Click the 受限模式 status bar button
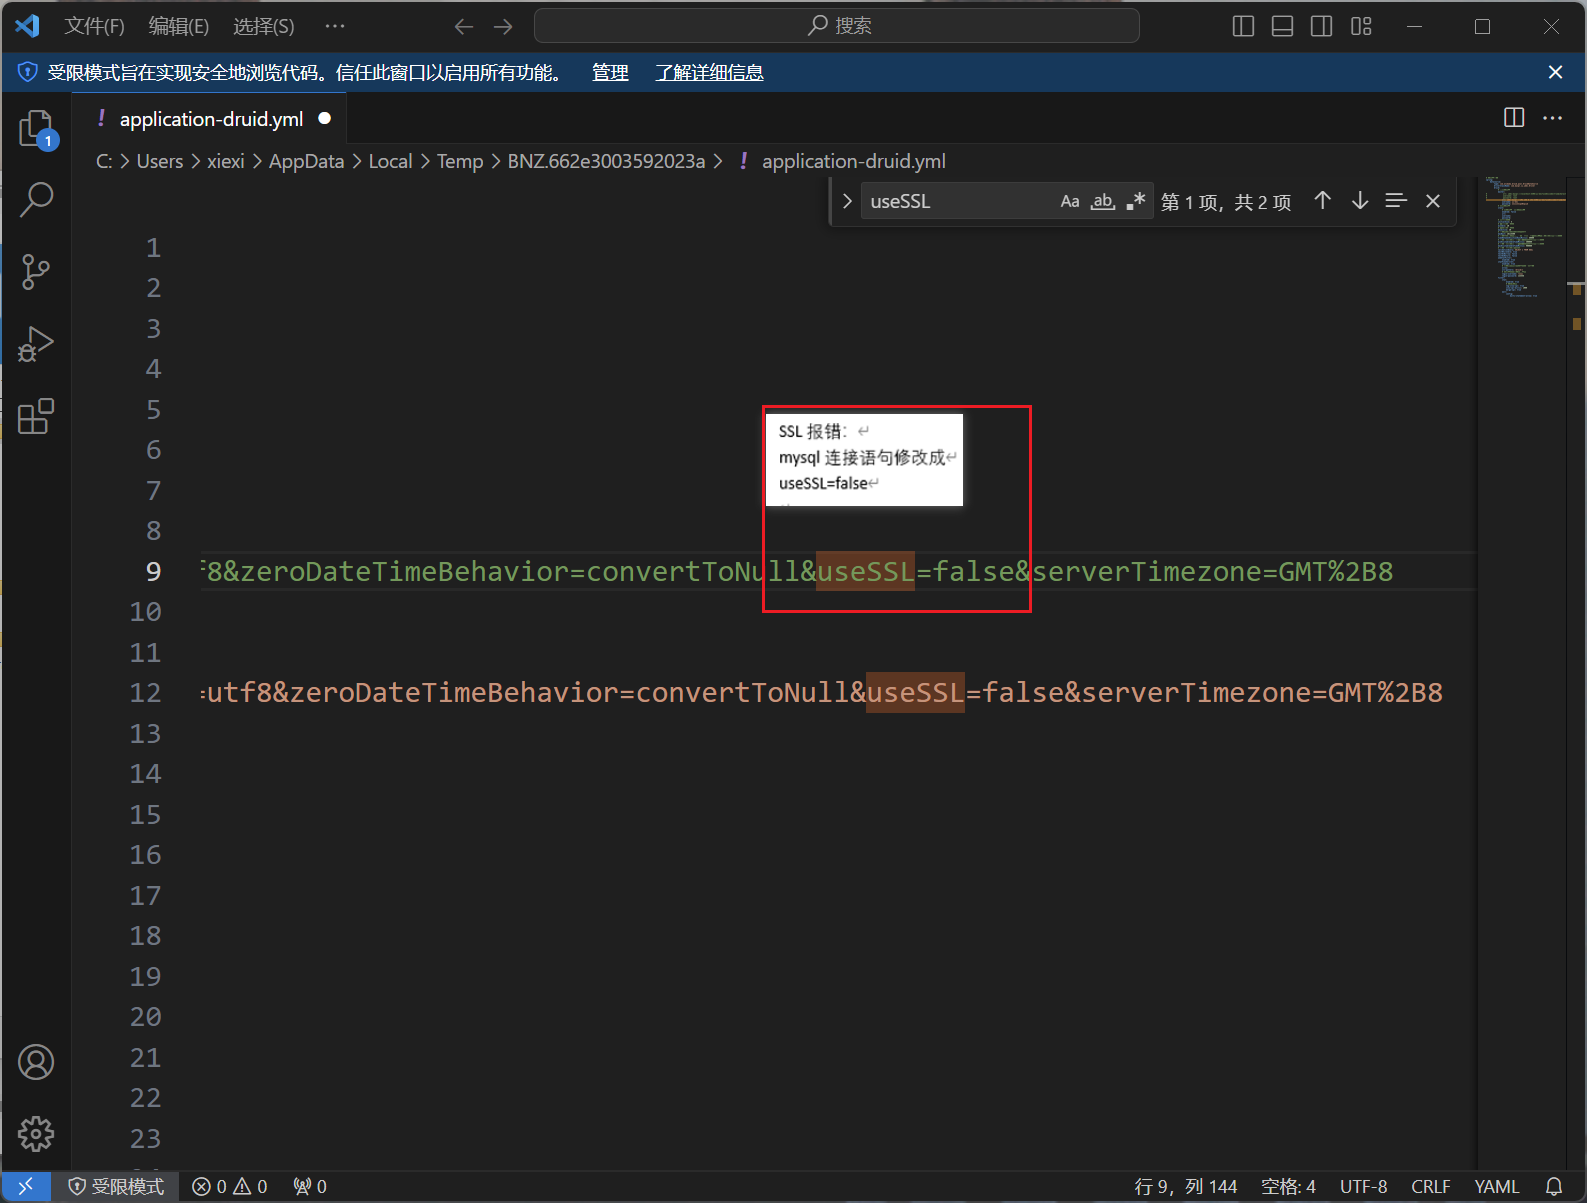Screen dimensions: 1587x1203 click(x=116, y=1186)
